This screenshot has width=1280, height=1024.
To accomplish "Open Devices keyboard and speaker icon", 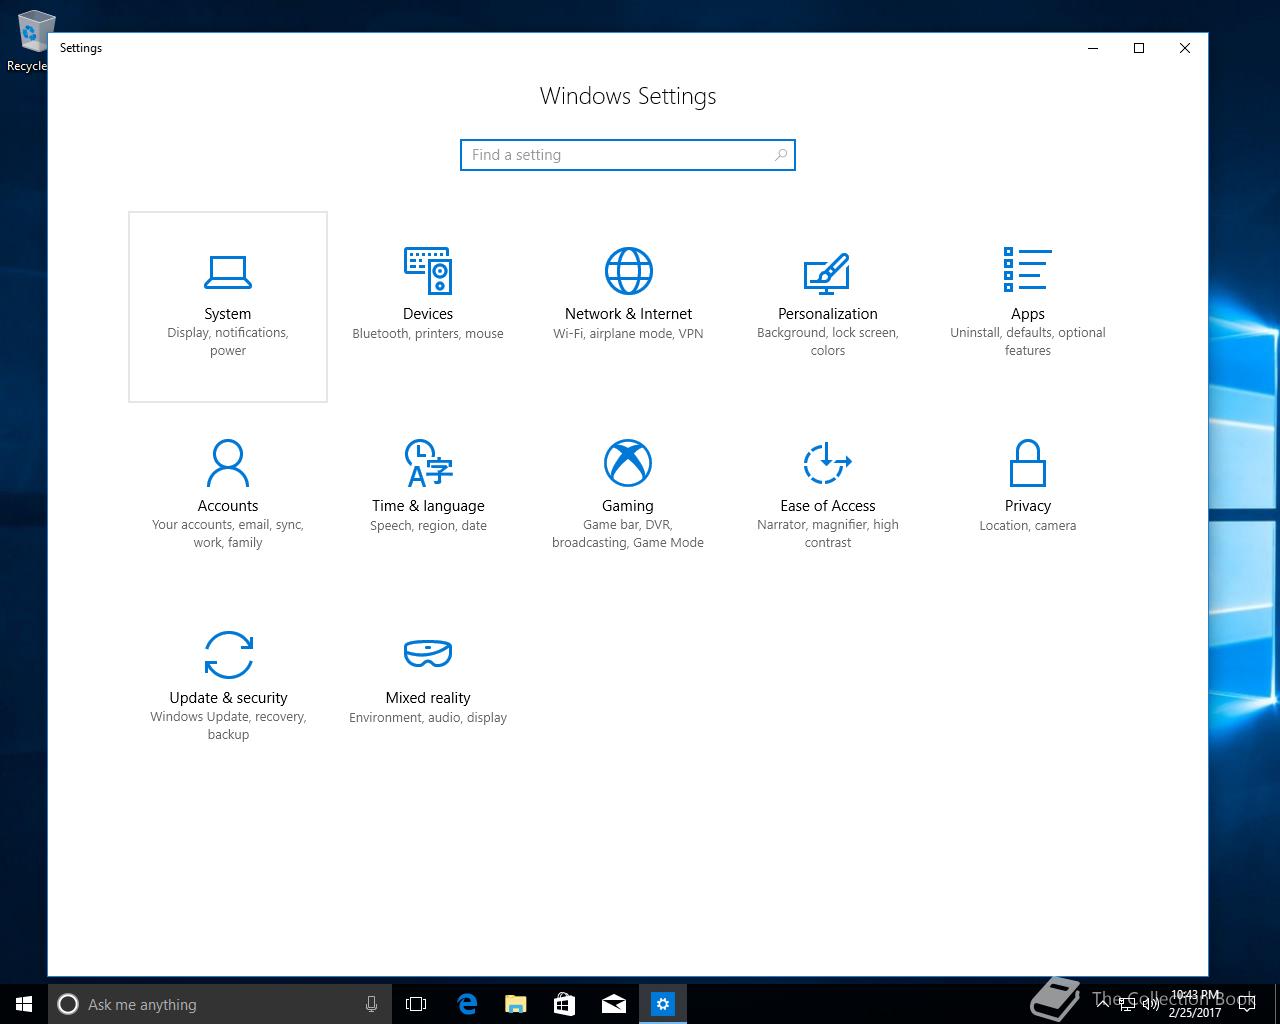I will coord(428,271).
